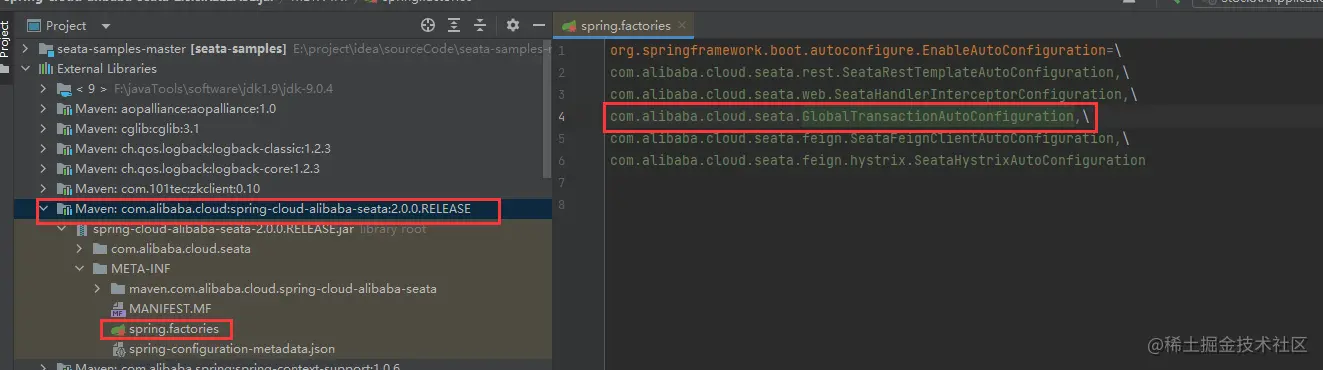Select the META-INF folder label

pyautogui.click(x=140, y=269)
